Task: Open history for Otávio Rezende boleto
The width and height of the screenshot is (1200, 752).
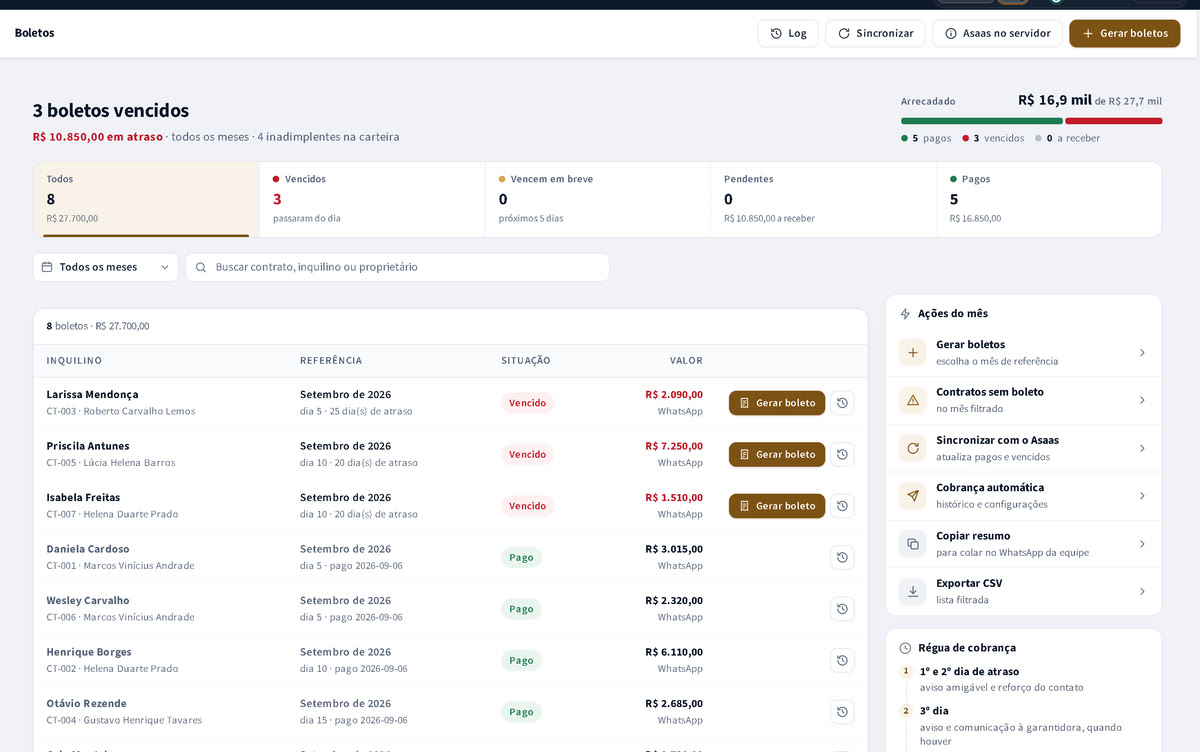Action: [842, 712]
